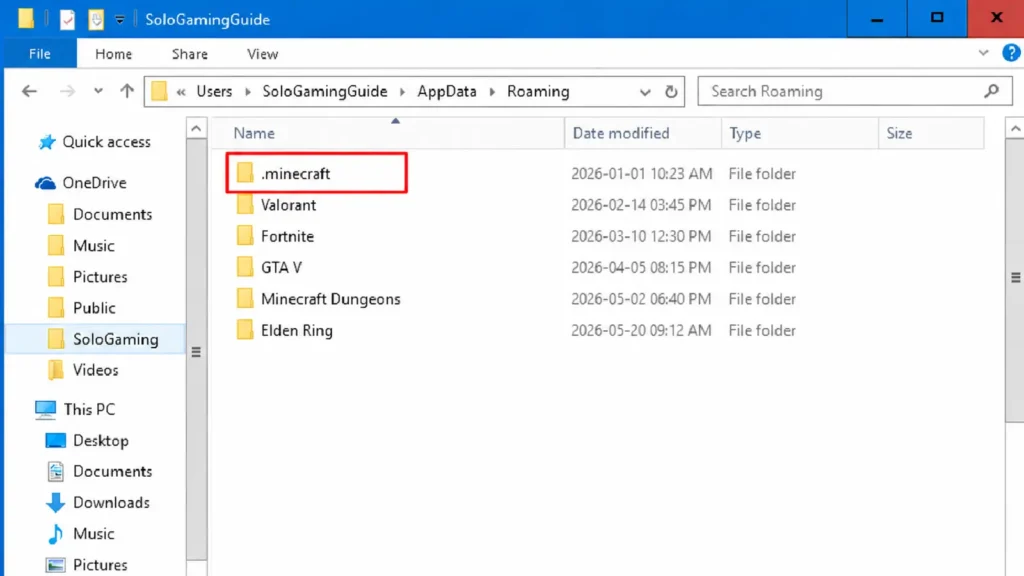The image size is (1024, 576).
Task: Click the This PC computer icon
Action: click(46, 409)
